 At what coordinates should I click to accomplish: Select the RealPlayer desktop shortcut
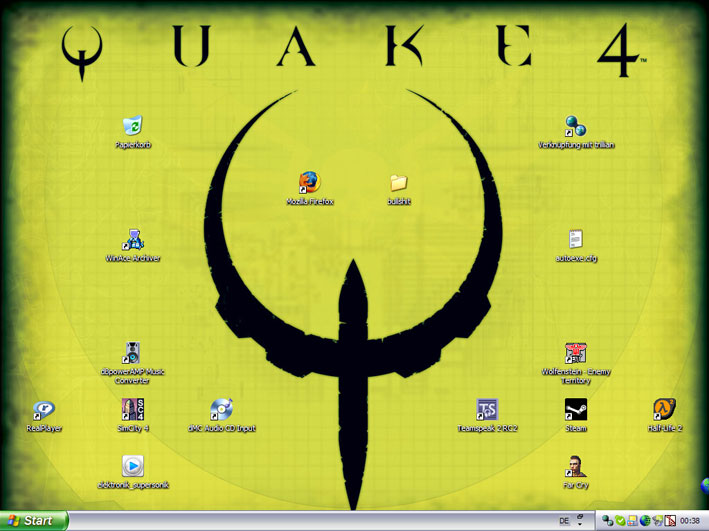pos(44,410)
